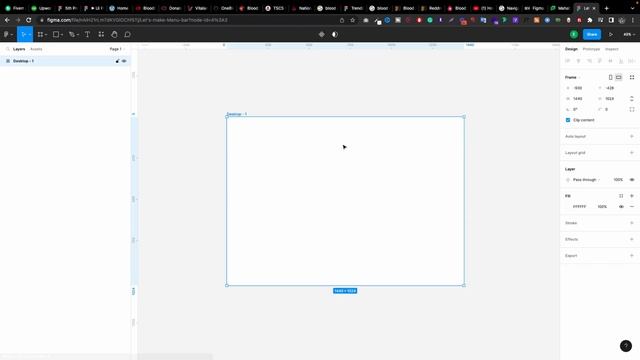Viewport: 640px width, 360px height.
Task: Click the Use as mask icon
Action: pyautogui.click(x=335, y=35)
